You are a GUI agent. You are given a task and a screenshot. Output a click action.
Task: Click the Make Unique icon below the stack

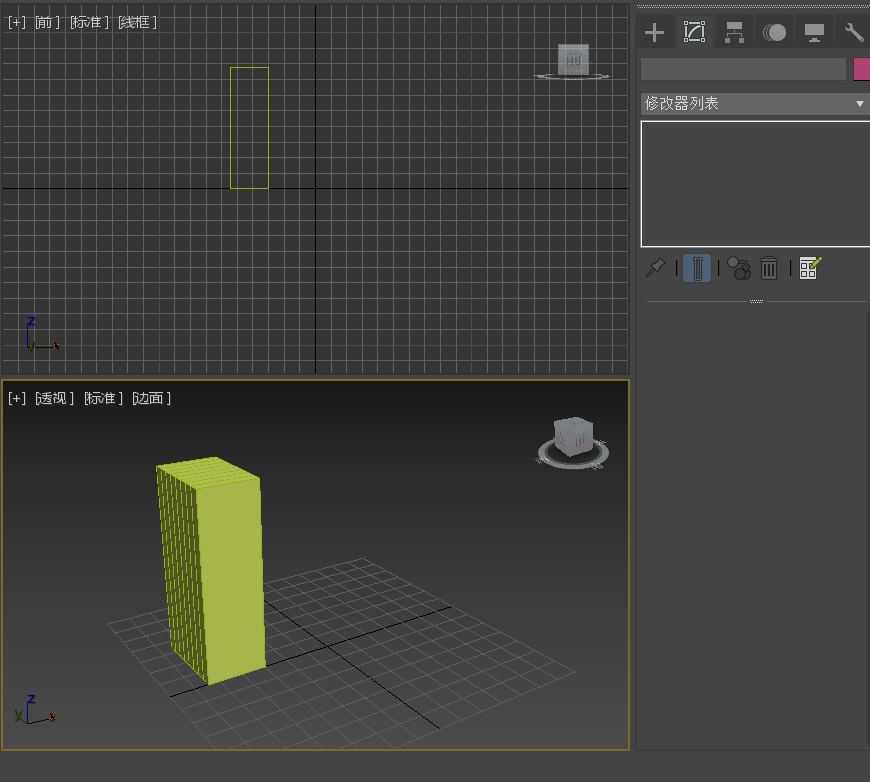[738, 268]
